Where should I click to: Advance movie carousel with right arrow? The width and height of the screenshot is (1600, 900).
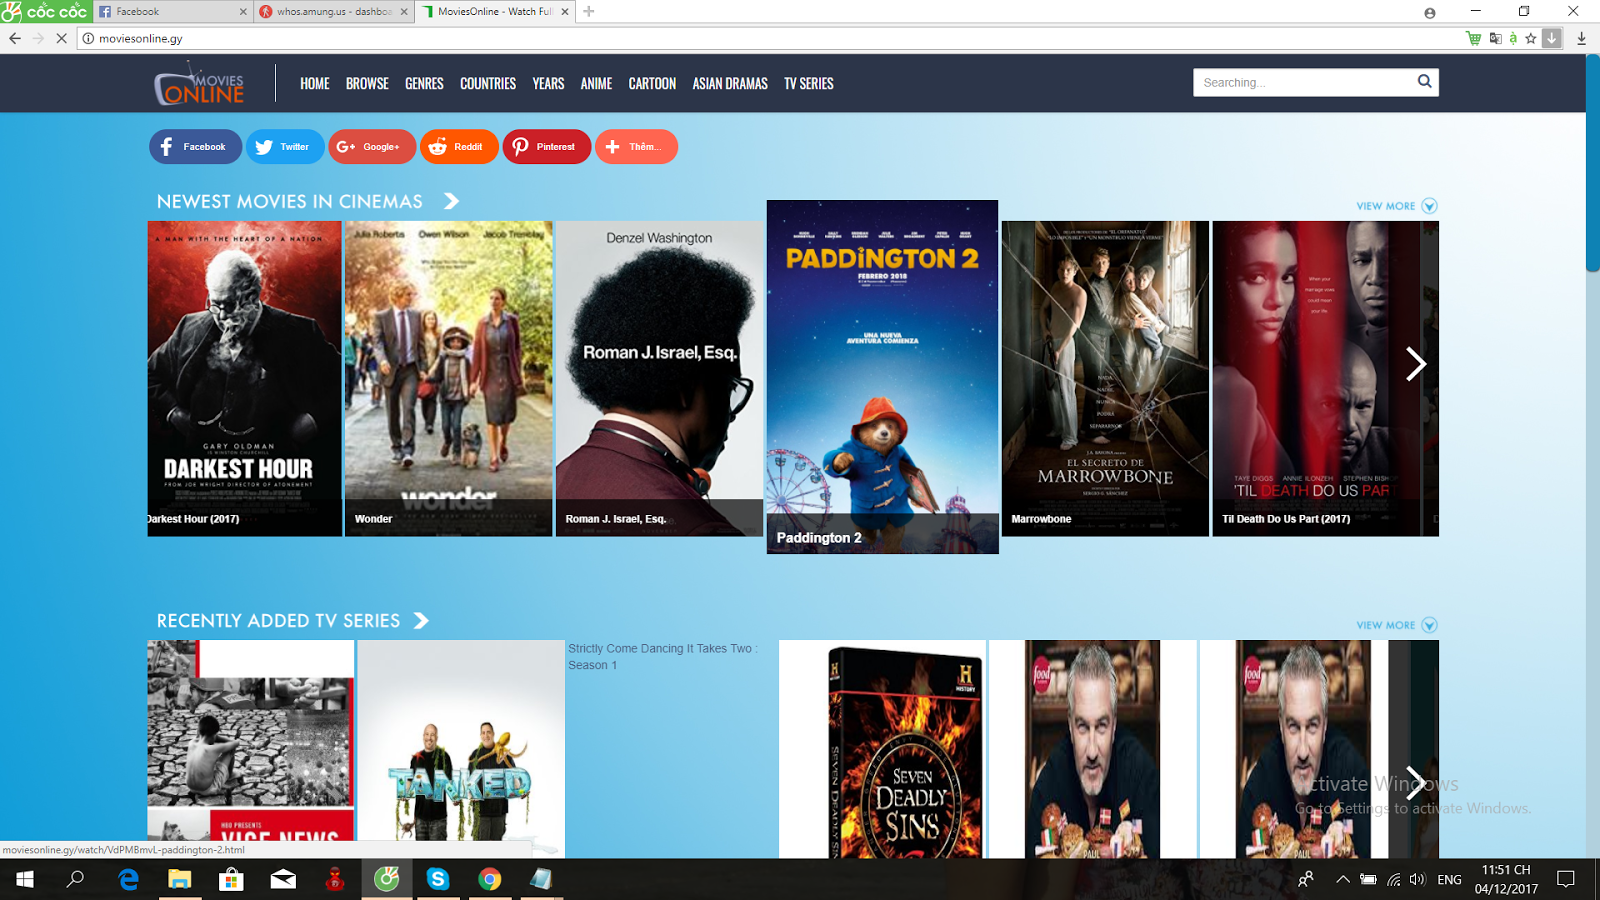click(1416, 364)
